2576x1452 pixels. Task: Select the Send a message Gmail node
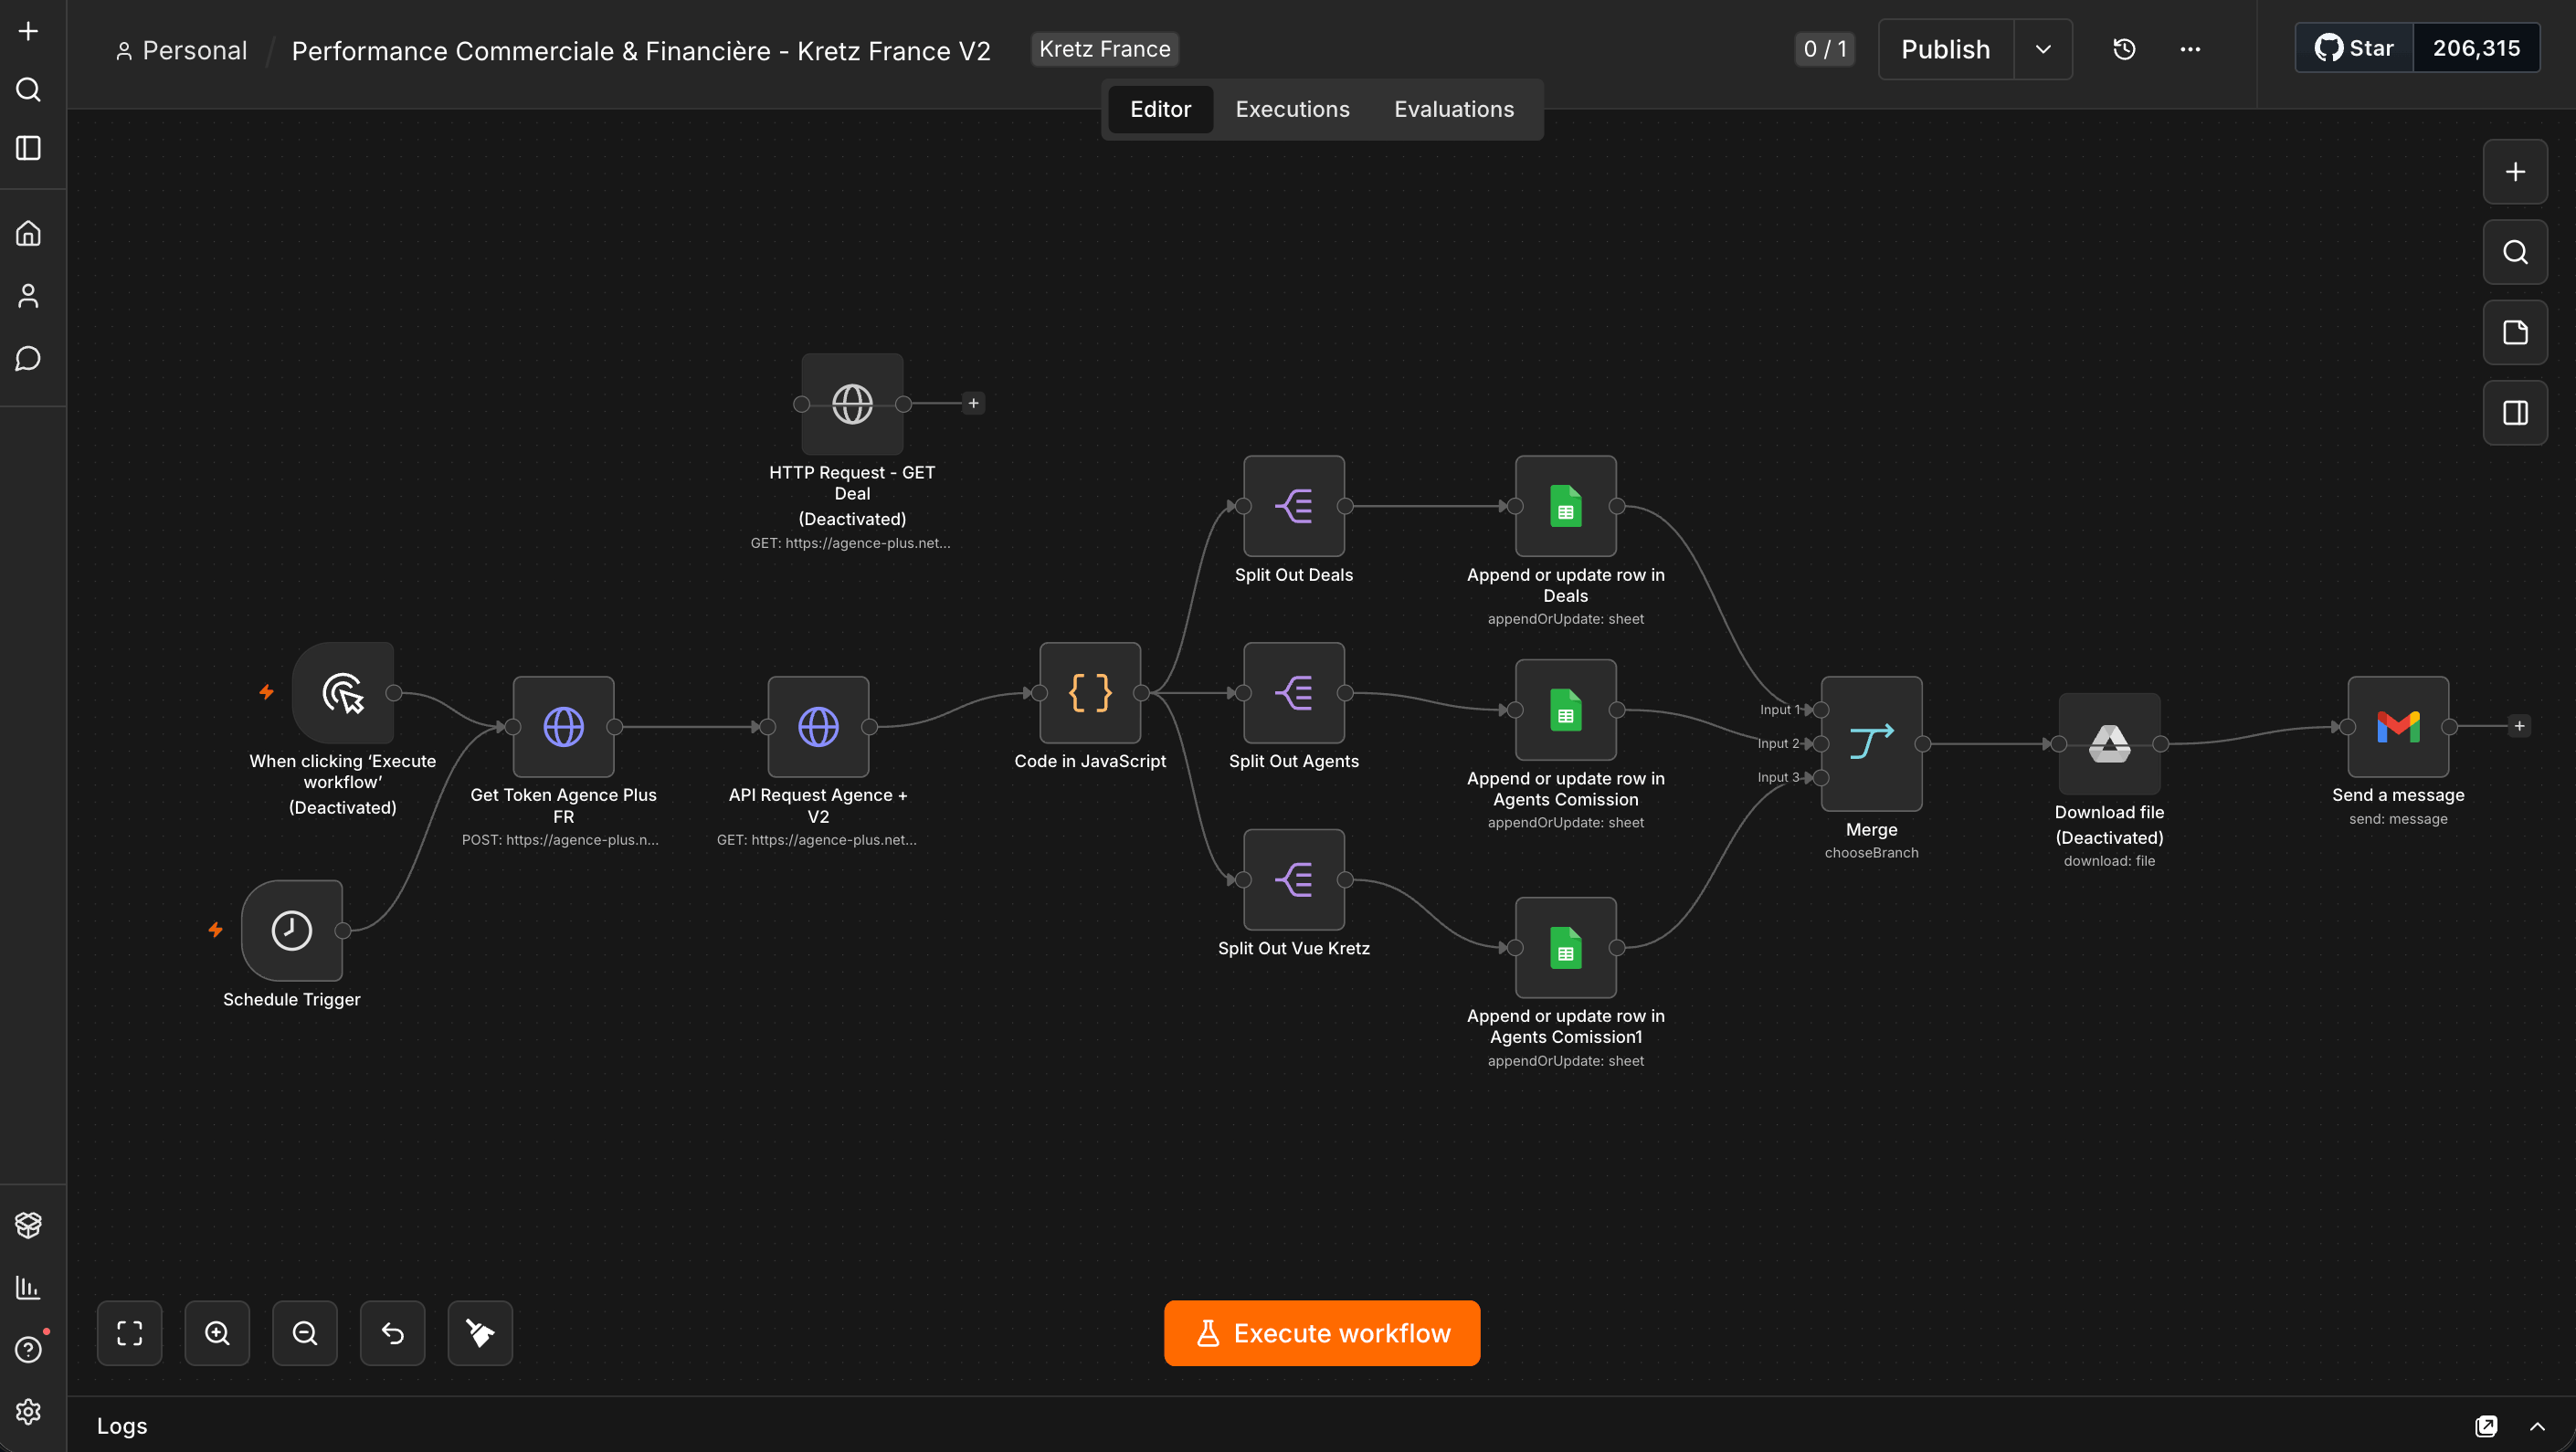pos(2398,727)
